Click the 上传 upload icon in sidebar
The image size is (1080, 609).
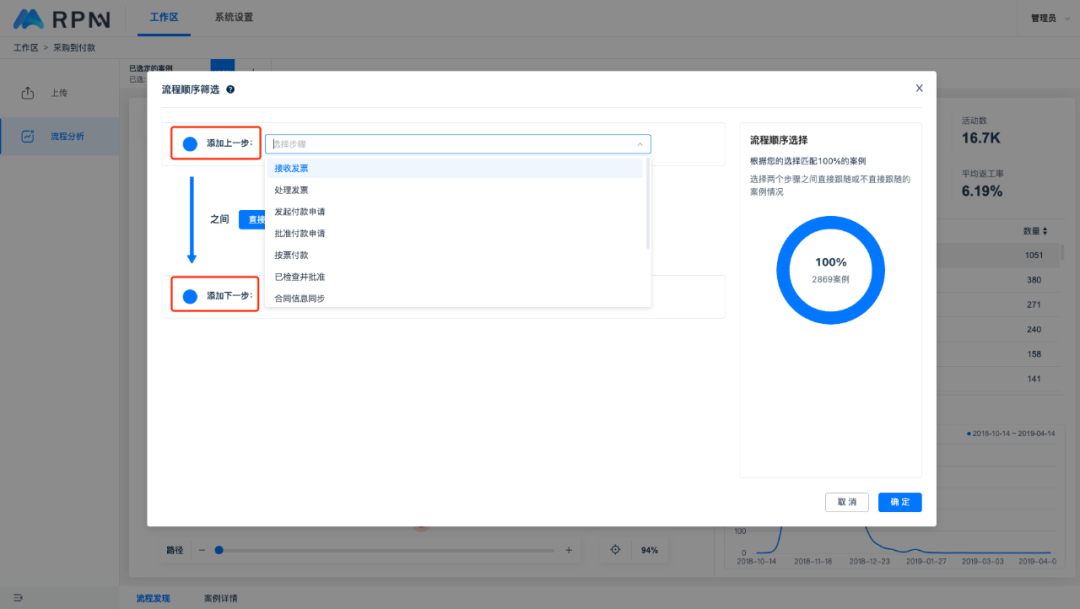[28, 93]
